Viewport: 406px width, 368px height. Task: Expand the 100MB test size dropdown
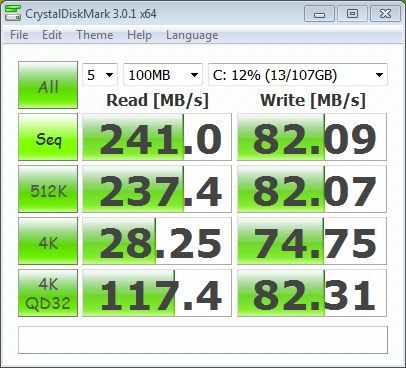pyautogui.click(x=163, y=75)
